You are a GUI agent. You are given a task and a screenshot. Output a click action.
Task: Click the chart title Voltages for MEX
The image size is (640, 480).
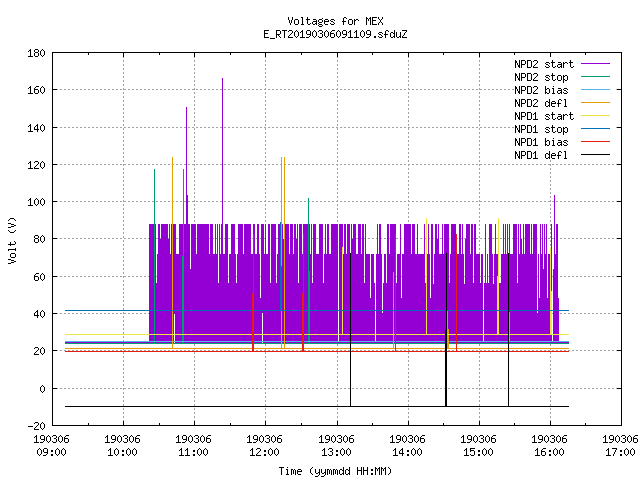tap(335, 21)
